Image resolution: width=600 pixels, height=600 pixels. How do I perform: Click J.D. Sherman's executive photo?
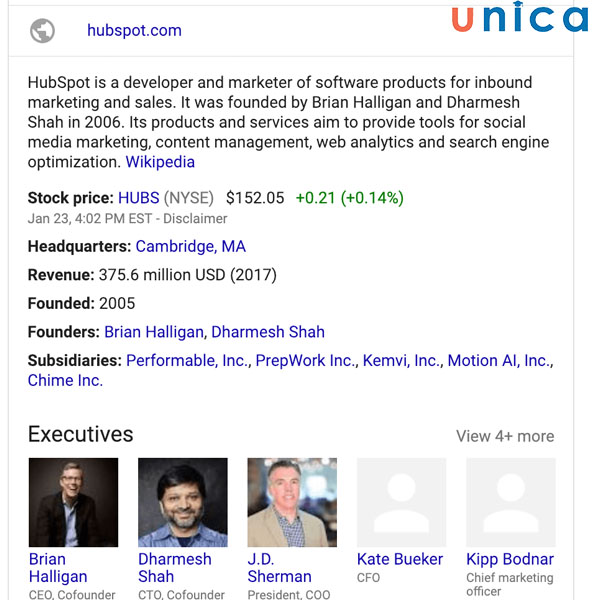click(292, 502)
